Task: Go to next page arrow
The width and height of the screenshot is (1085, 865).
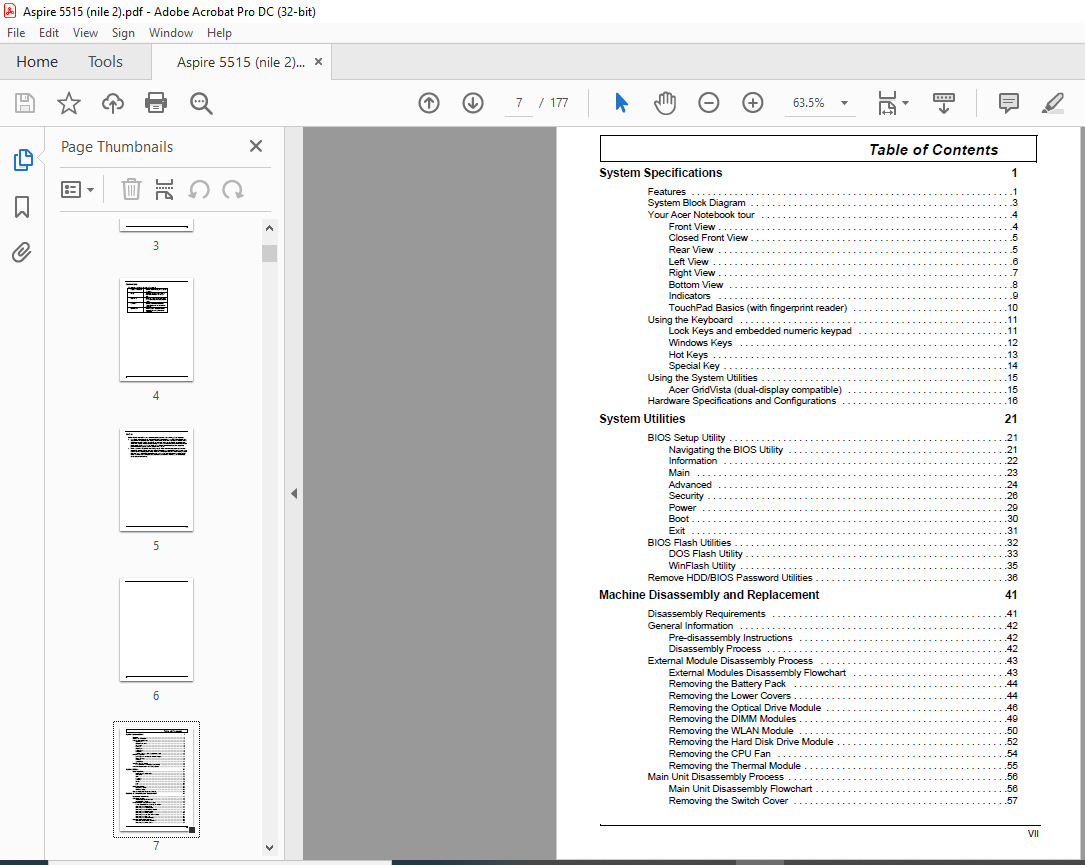Action: [x=473, y=103]
